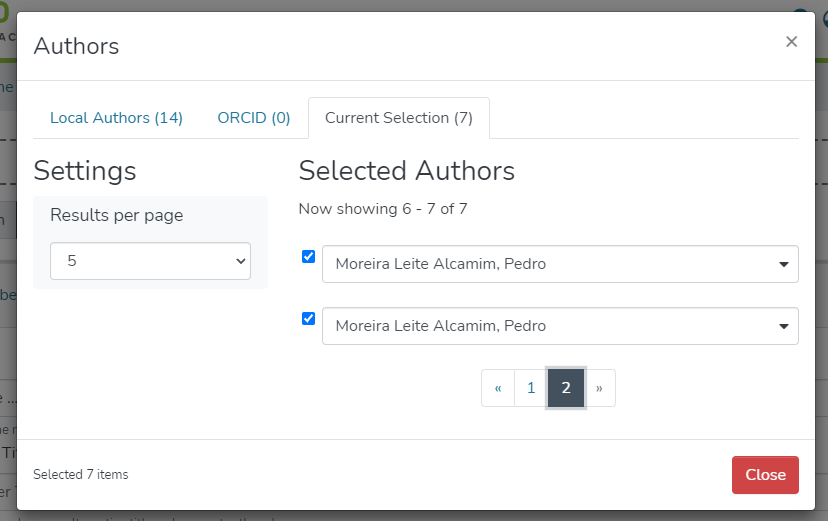
Task: Jump to page 1 of selected authors
Action: coord(531,388)
